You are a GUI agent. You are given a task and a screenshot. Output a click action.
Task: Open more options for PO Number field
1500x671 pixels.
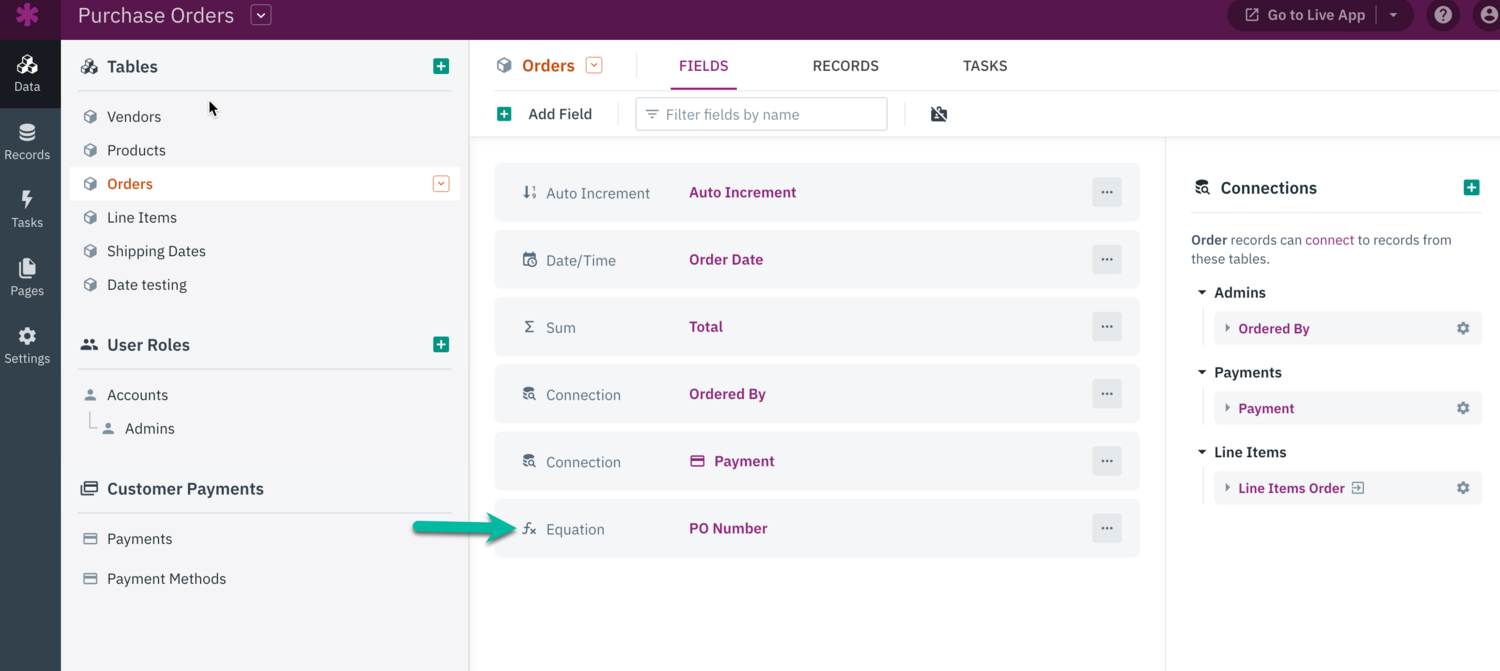(1107, 528)
